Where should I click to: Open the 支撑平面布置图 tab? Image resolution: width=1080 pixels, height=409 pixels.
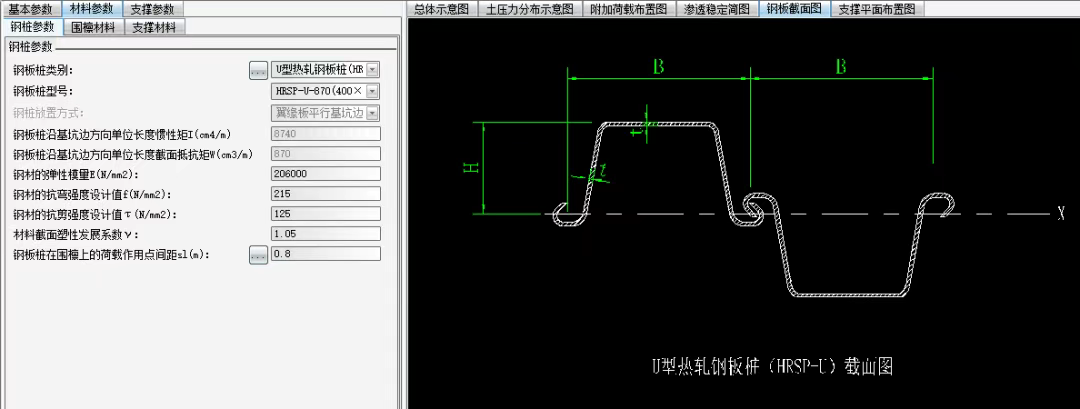click(877, 9)
